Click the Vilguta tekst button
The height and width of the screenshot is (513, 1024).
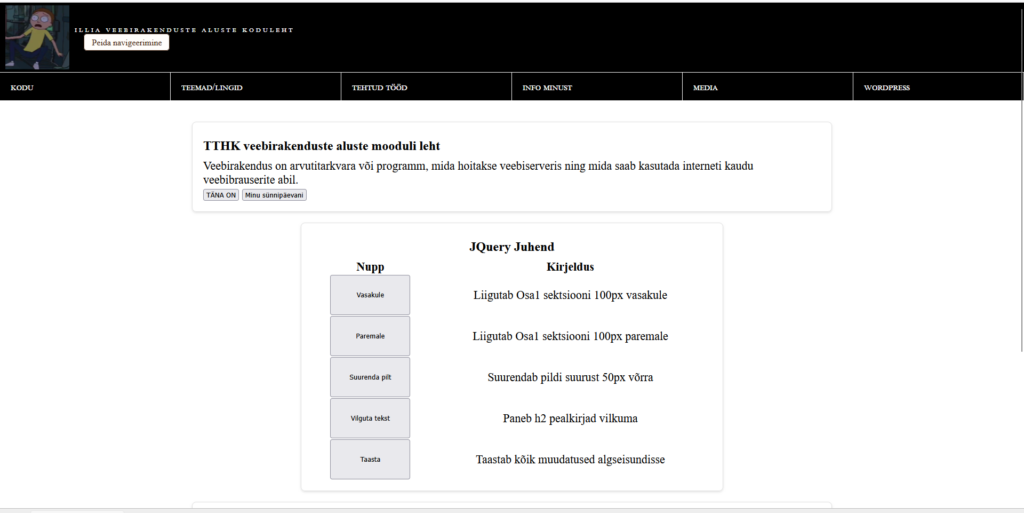(370, 418)
